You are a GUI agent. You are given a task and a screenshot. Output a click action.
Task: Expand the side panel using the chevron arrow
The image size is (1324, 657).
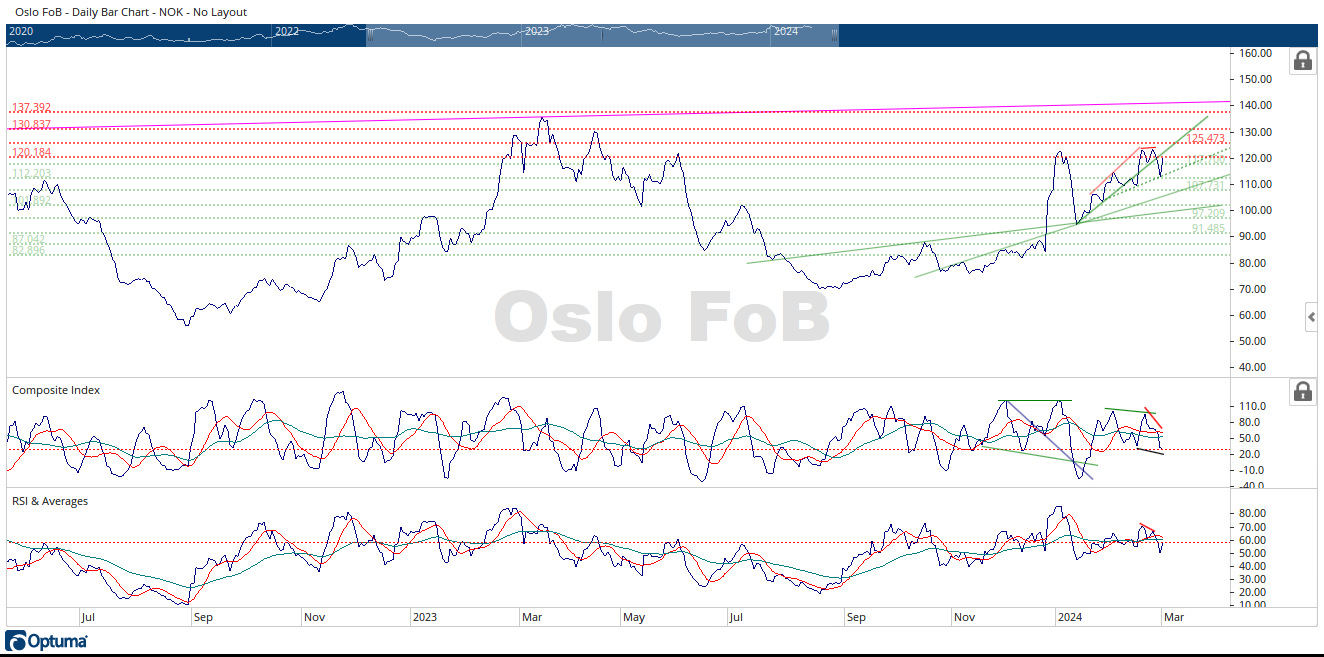point(1311,318)
